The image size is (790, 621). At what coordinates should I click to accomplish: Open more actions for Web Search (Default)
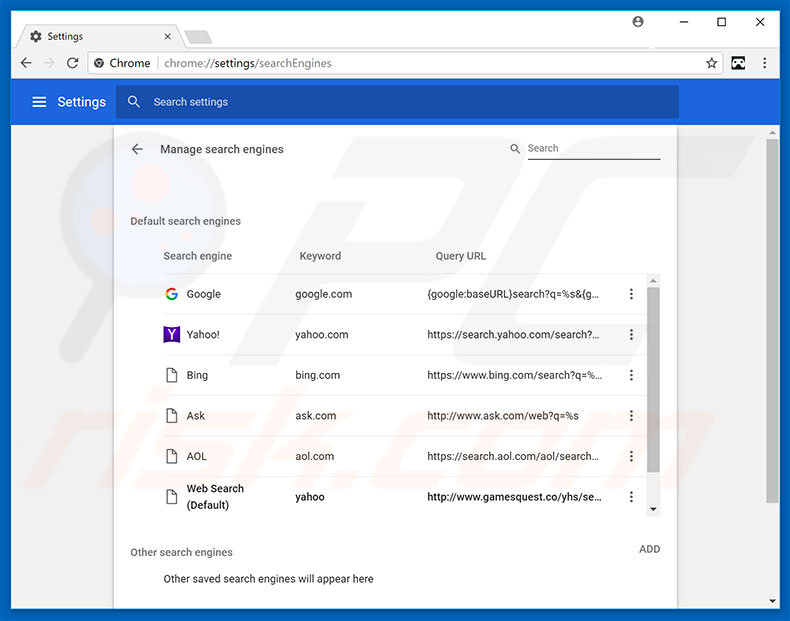point(631,497)
